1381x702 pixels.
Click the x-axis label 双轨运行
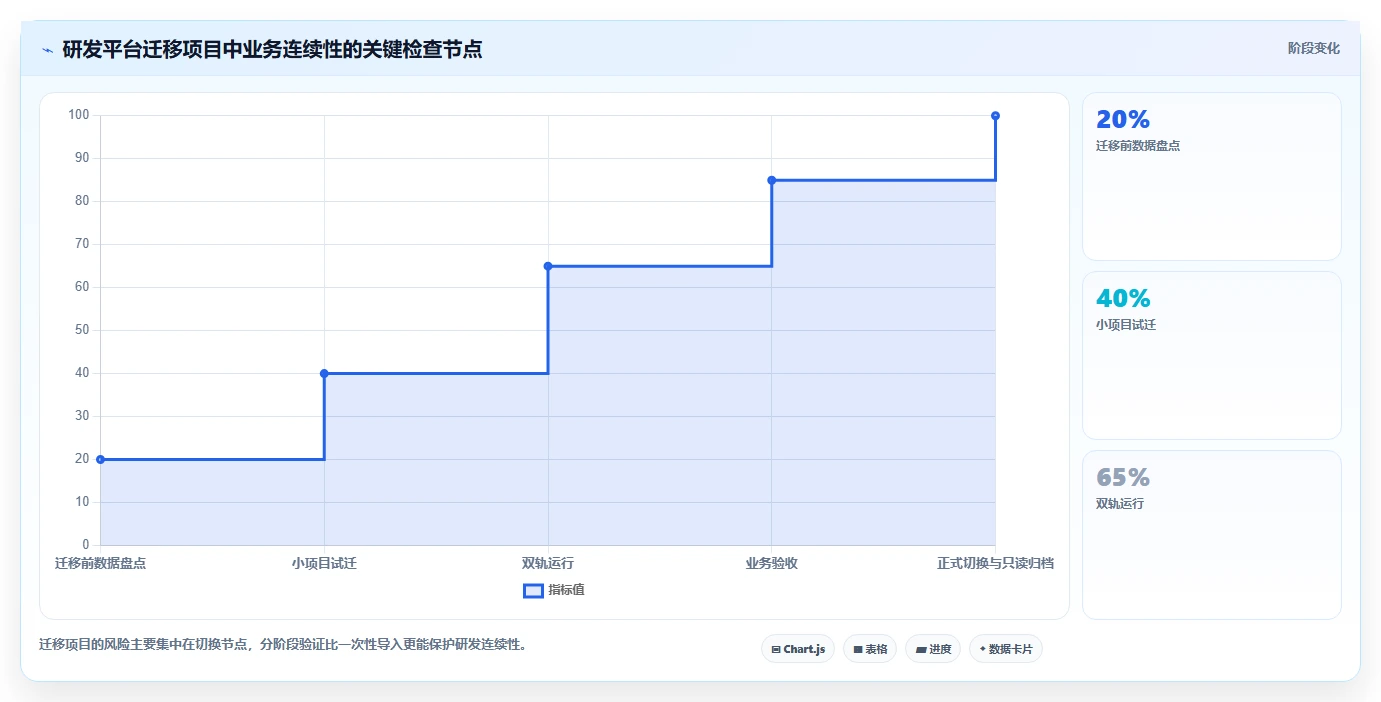pyautogui.click(x=548, y=563)
